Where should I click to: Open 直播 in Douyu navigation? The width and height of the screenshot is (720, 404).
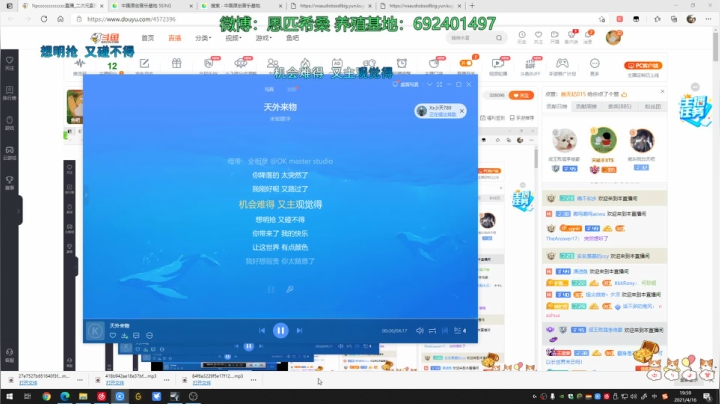174,38
